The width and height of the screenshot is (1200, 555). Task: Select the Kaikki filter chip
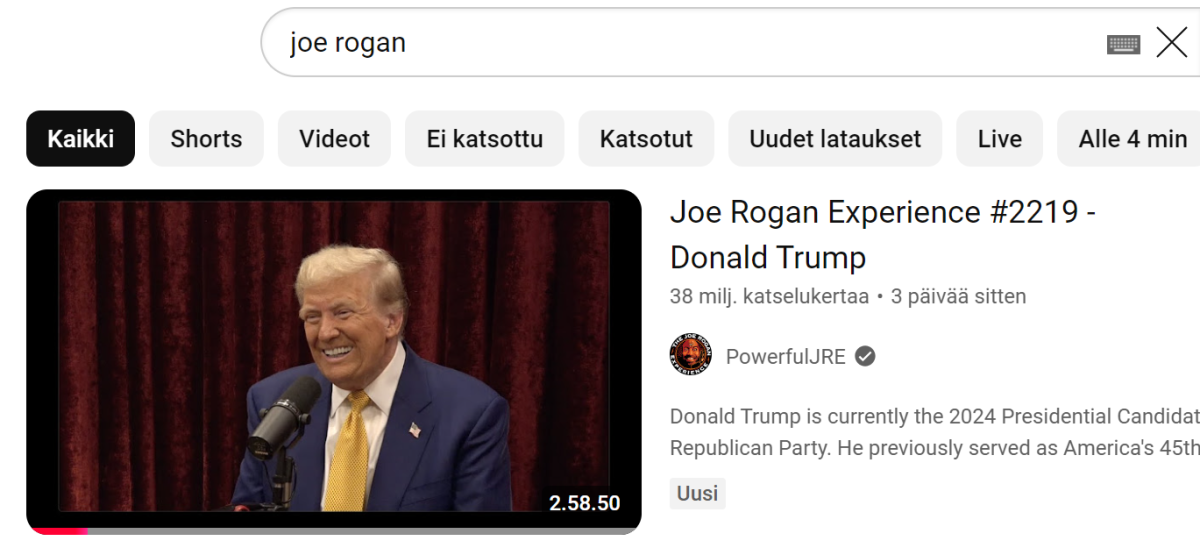pyautogui.click(x=80, y=138)
